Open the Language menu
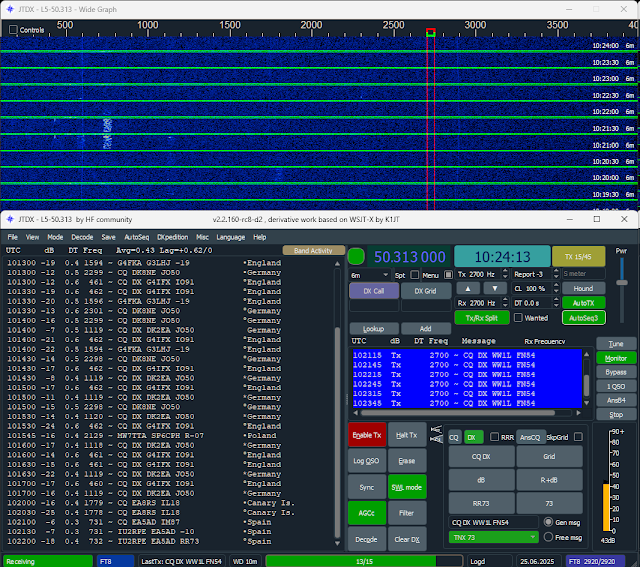This screenshot has width=640, height=567. point(231,237)
